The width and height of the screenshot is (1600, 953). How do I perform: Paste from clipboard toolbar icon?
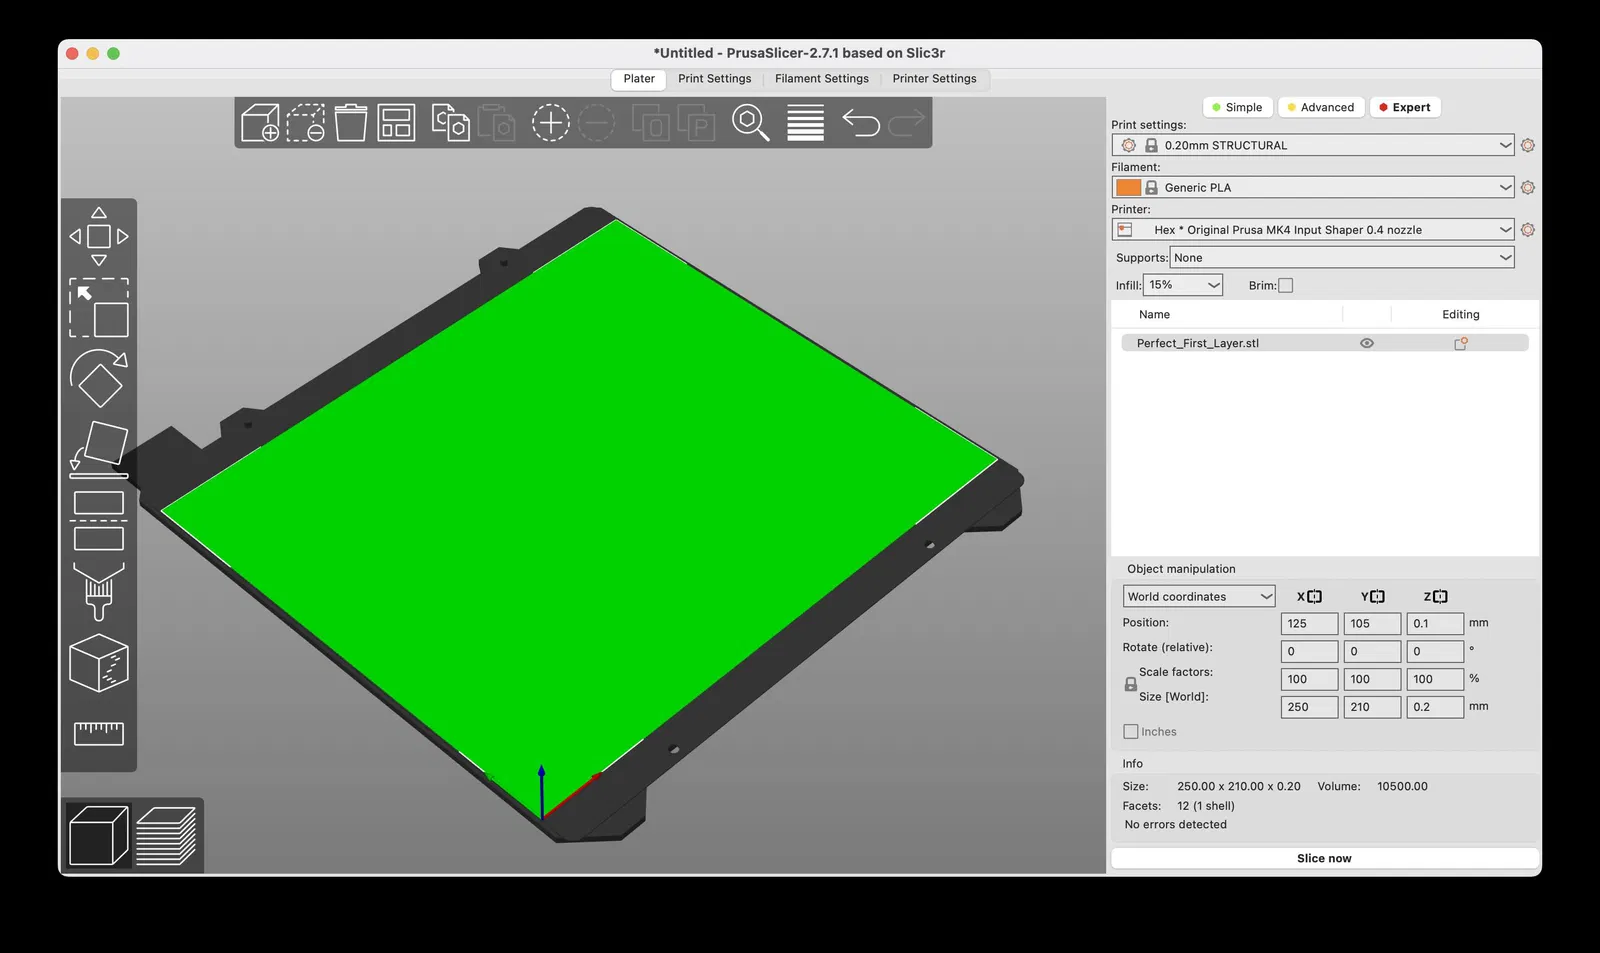click(x=496, y=123)
